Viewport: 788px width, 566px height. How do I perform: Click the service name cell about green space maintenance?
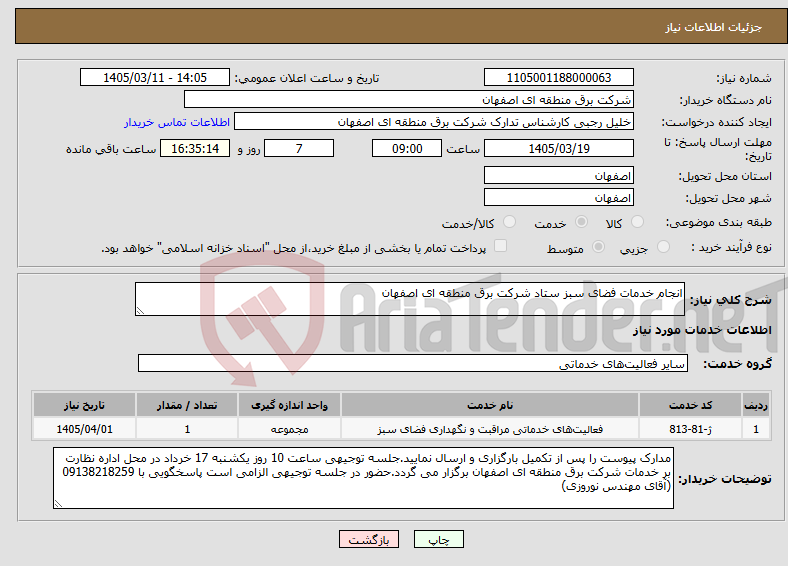[x=490, y=429]
